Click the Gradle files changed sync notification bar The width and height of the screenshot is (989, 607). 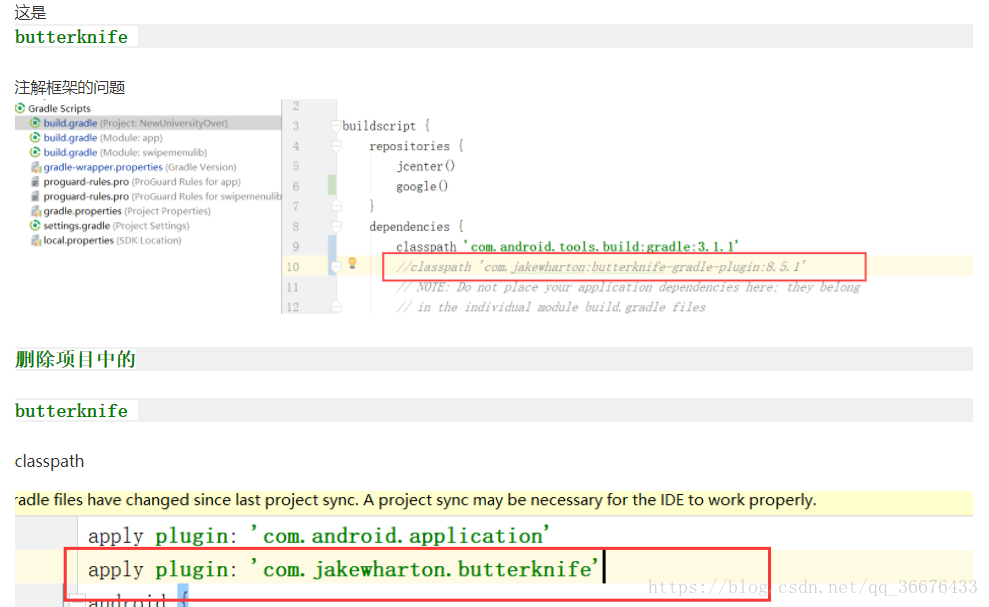click(x=494, y=500)
